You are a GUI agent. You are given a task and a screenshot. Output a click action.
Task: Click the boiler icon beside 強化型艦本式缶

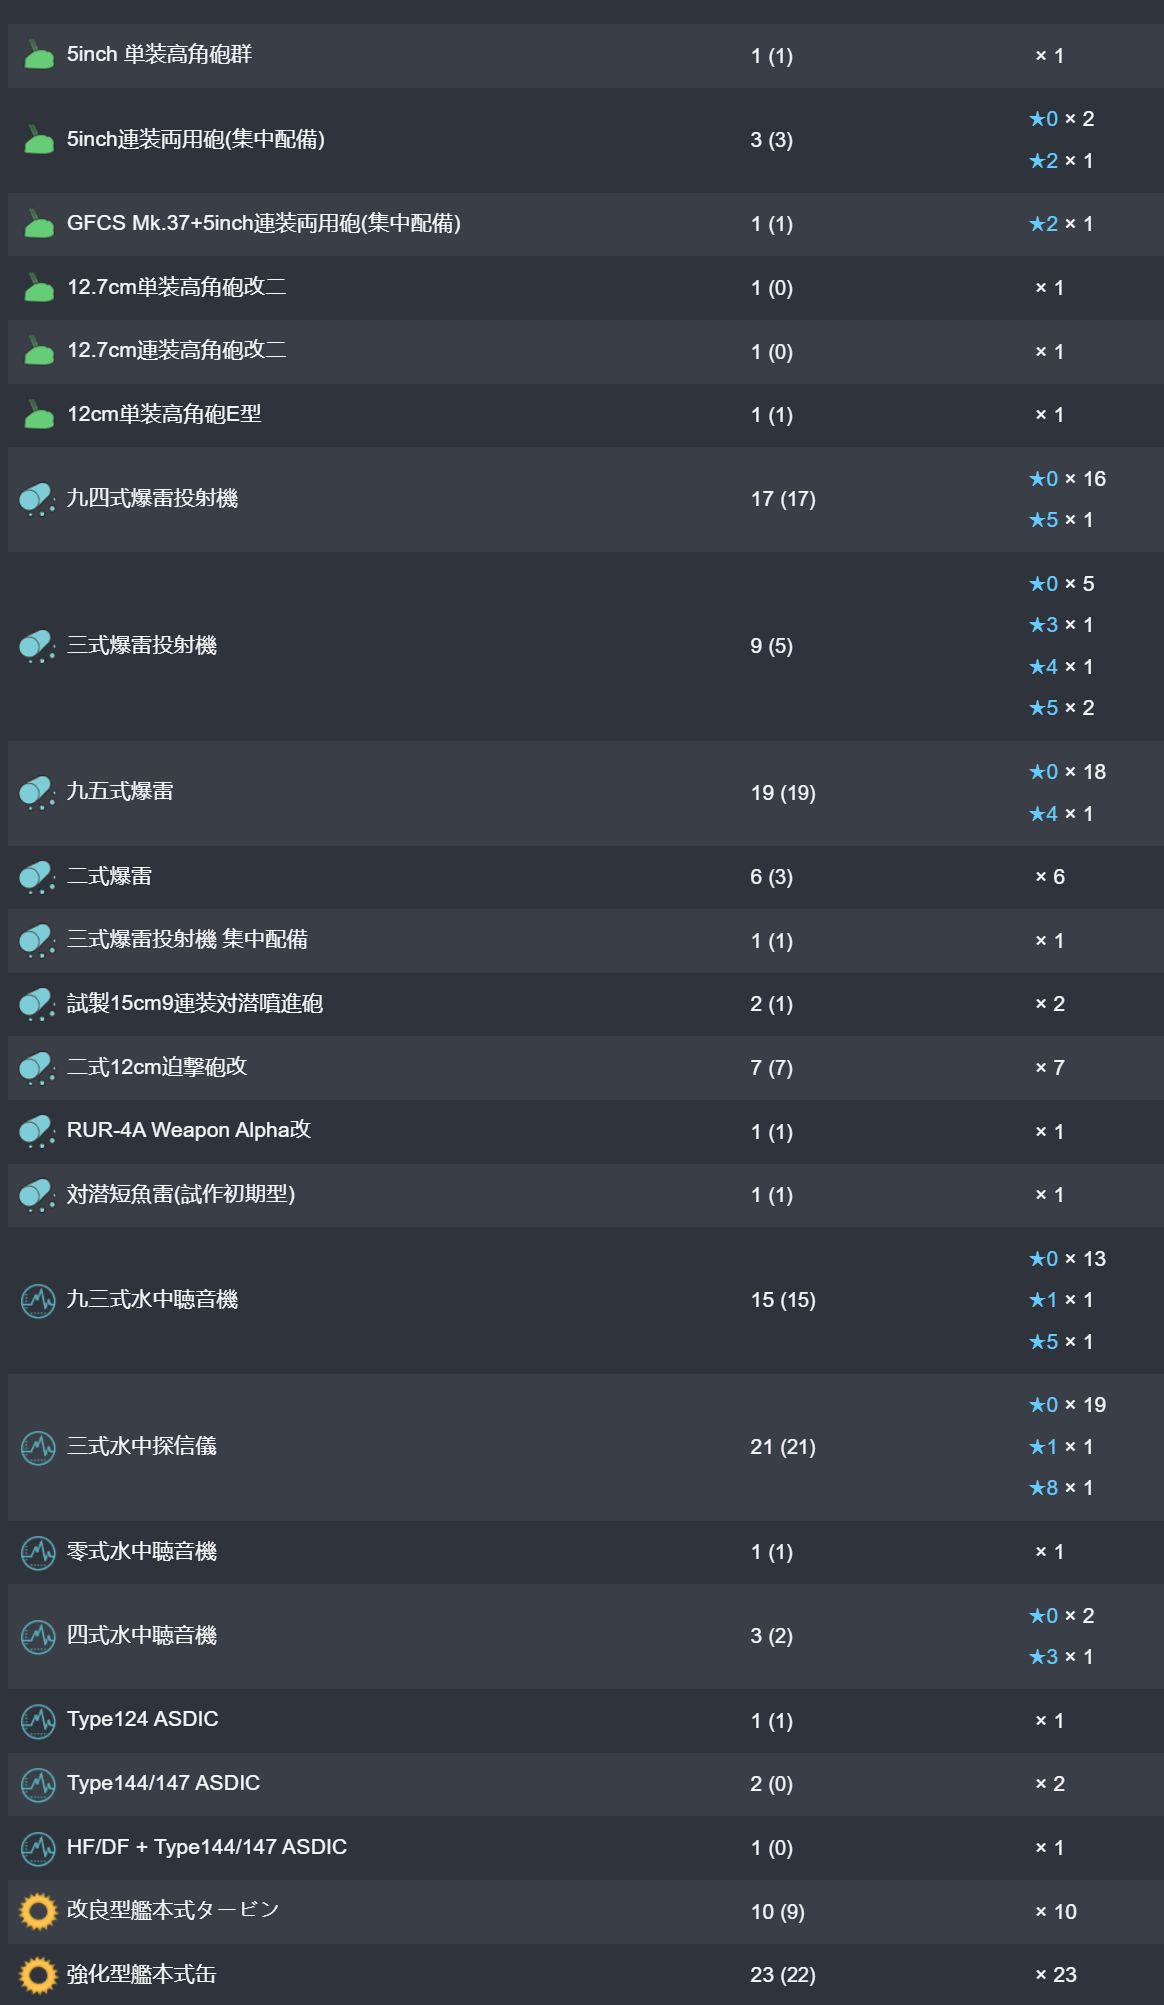point(38,1975)
